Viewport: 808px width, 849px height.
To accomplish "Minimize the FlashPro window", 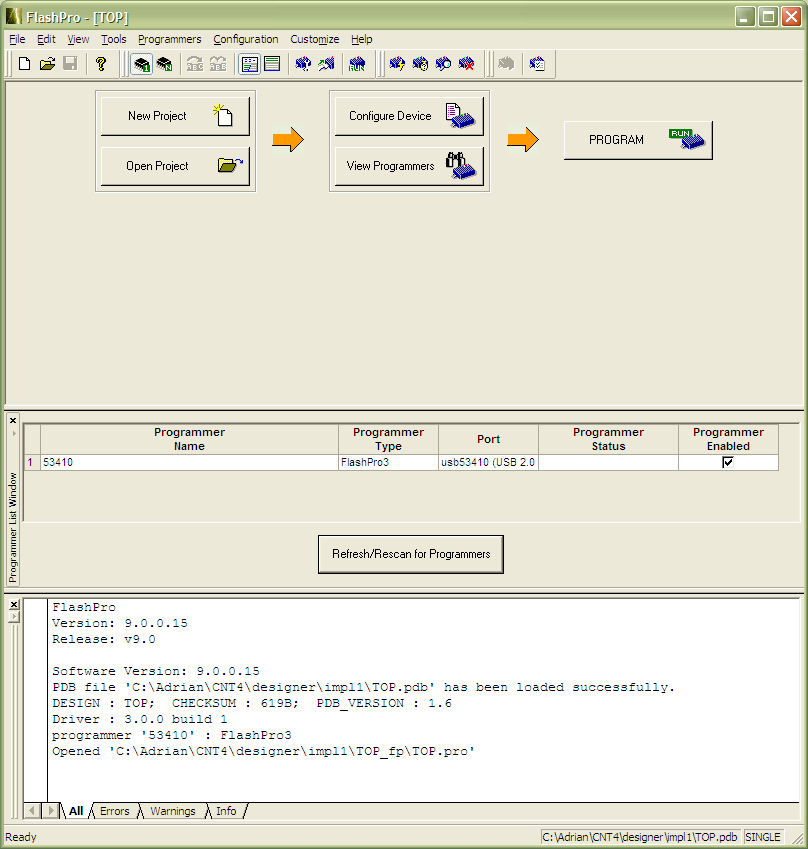I will coord(745,16).
